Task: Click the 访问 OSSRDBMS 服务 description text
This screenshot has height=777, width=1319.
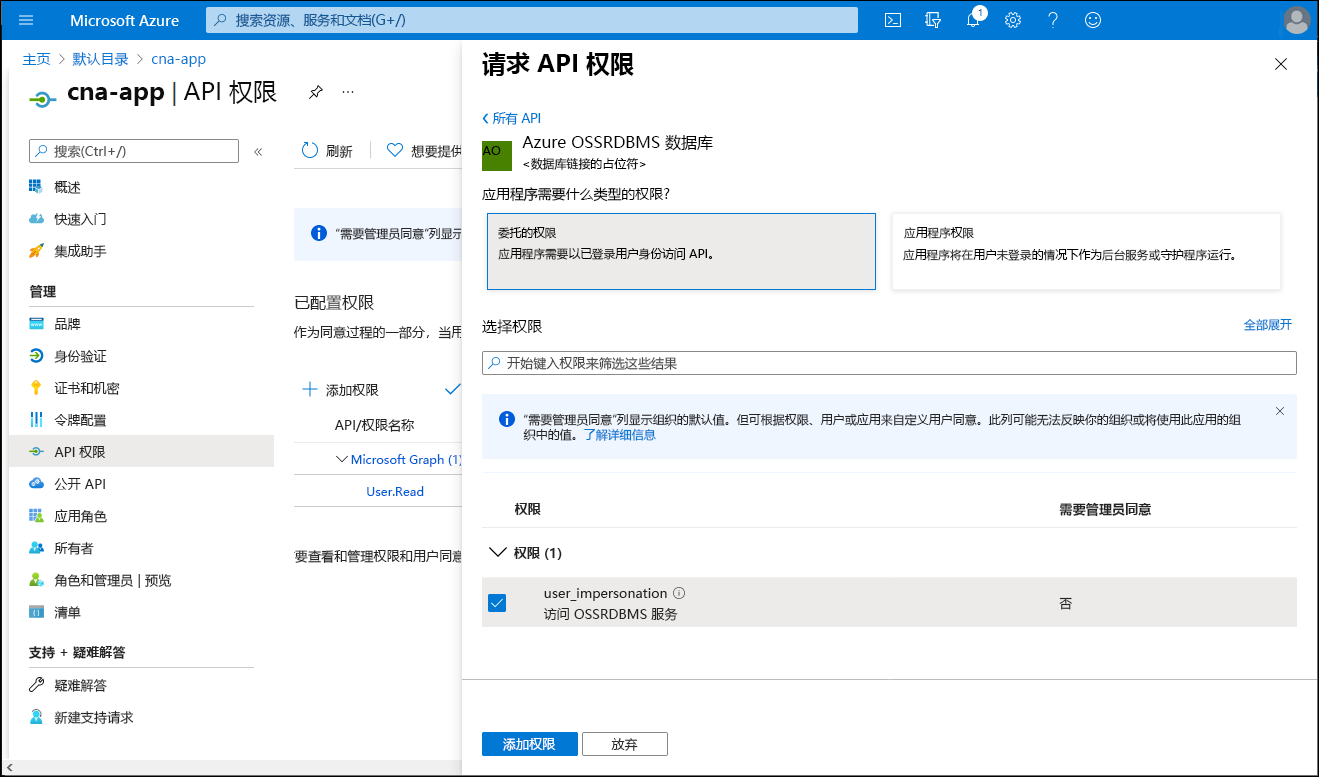Action: [x=611, y=614]
